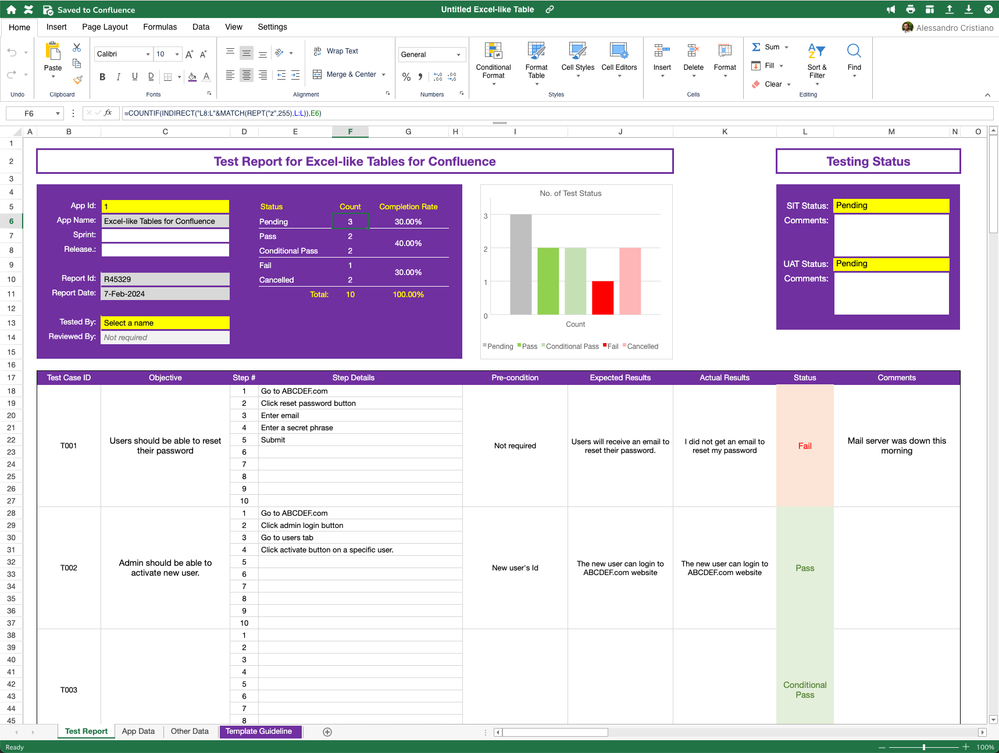Click the Cell Editors icon
This screenshot has width=999, height=753.
click(619, 62)
